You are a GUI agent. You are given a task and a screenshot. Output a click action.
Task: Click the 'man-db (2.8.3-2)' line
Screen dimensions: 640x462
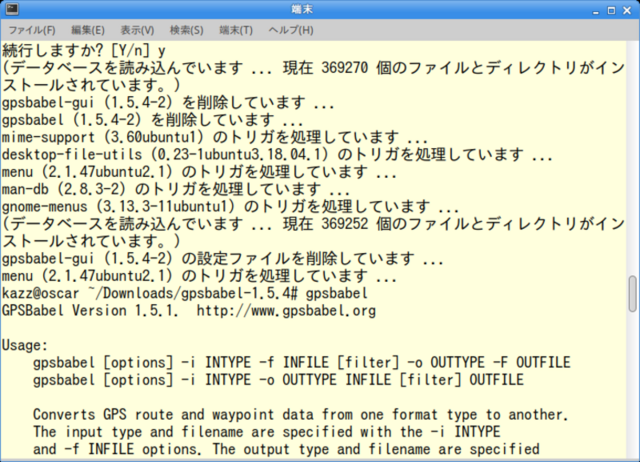(176, 189)
